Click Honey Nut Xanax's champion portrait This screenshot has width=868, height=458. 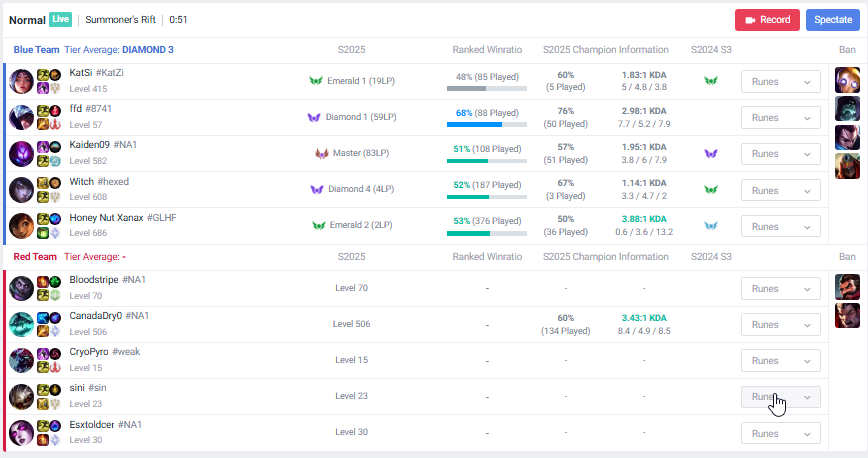tap(22, 226)
